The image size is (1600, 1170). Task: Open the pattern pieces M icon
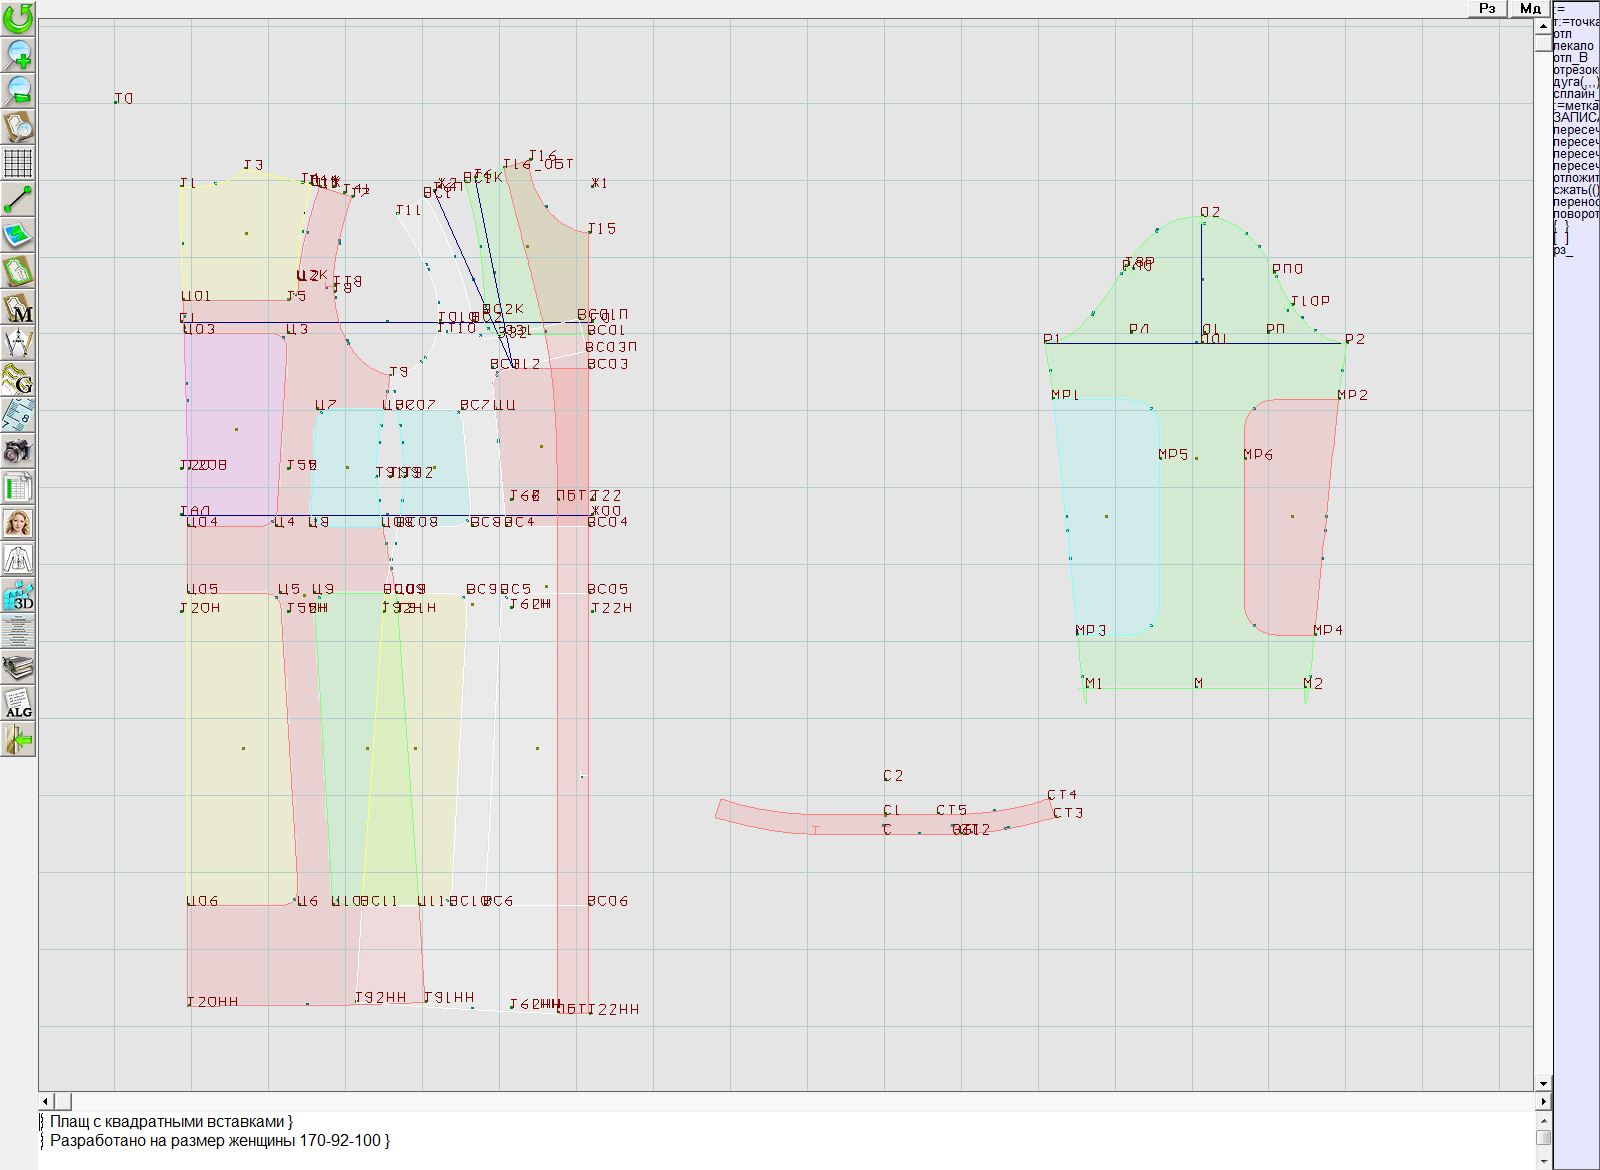tap(18, 307)
